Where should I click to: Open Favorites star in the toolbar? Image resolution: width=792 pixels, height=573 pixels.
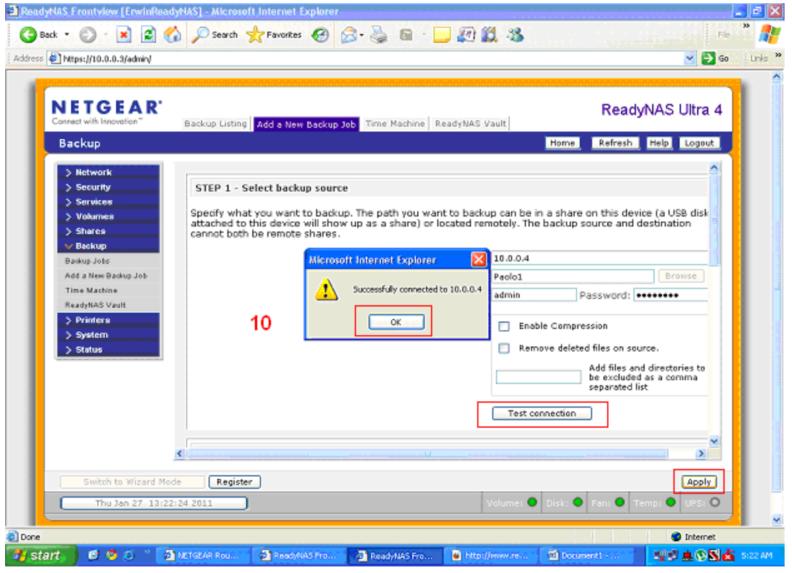[255, 34]
